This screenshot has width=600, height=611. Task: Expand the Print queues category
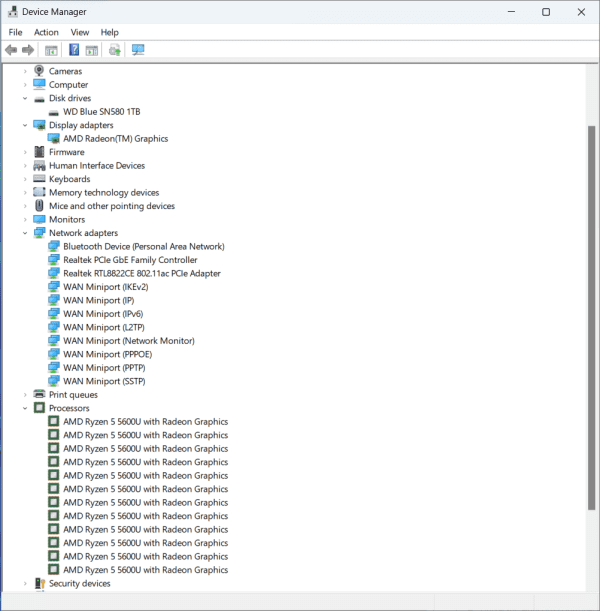tap(25, 395)
